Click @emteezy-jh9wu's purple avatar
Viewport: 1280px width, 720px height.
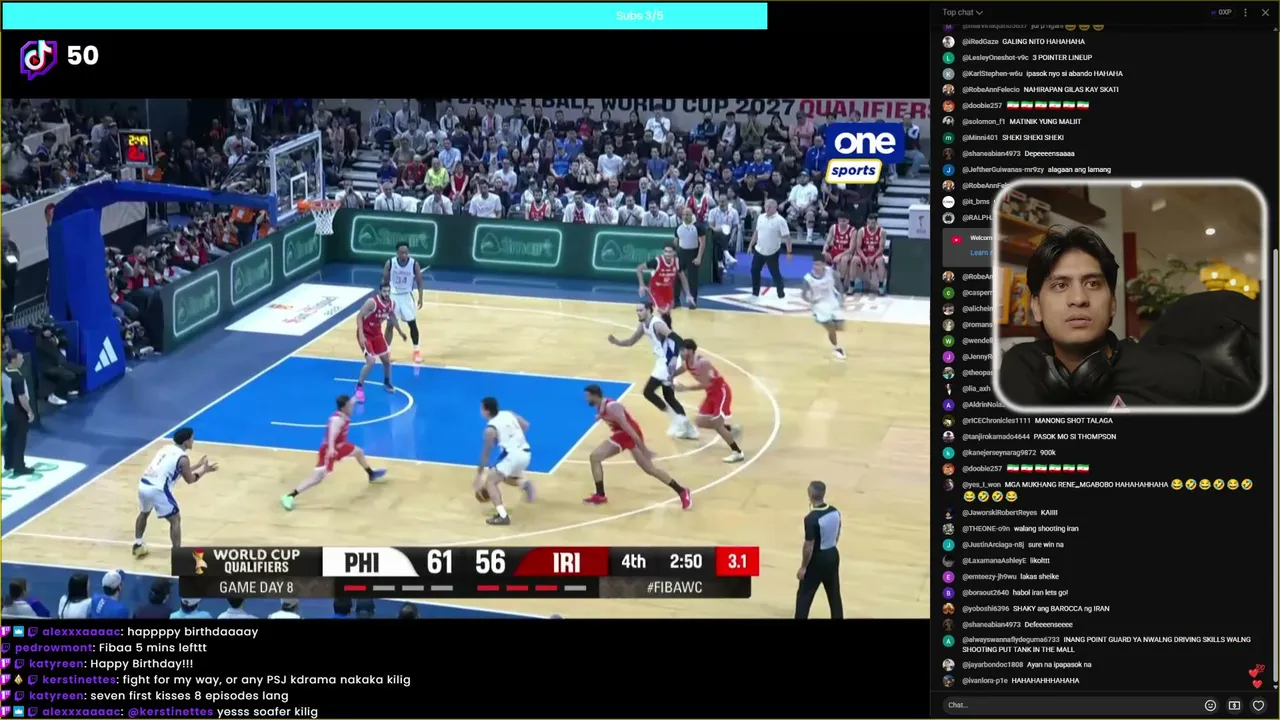(x=948, y=577)
